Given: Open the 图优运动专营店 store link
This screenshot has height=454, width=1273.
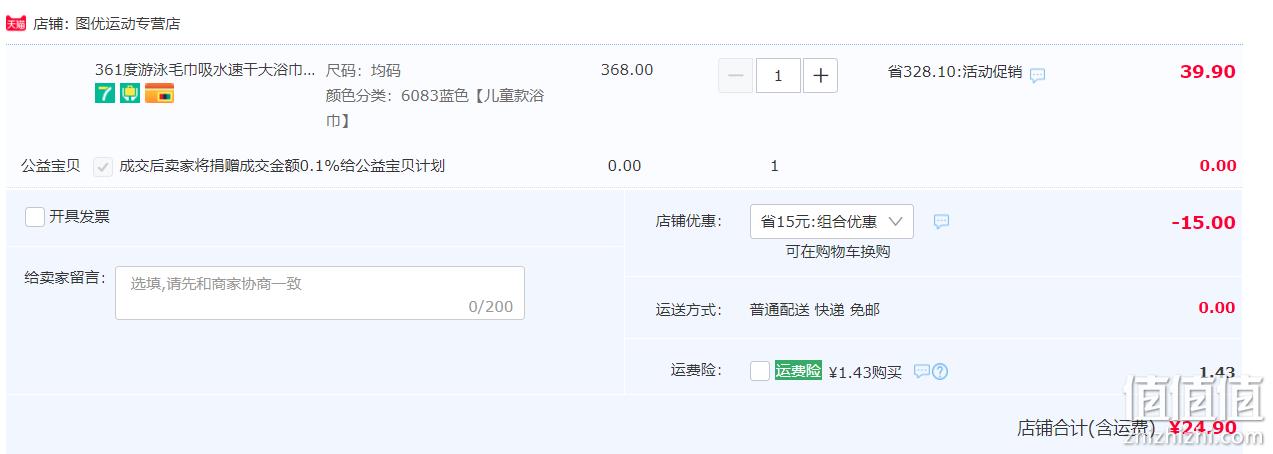Looking at the screenshot, I should 128,23.
